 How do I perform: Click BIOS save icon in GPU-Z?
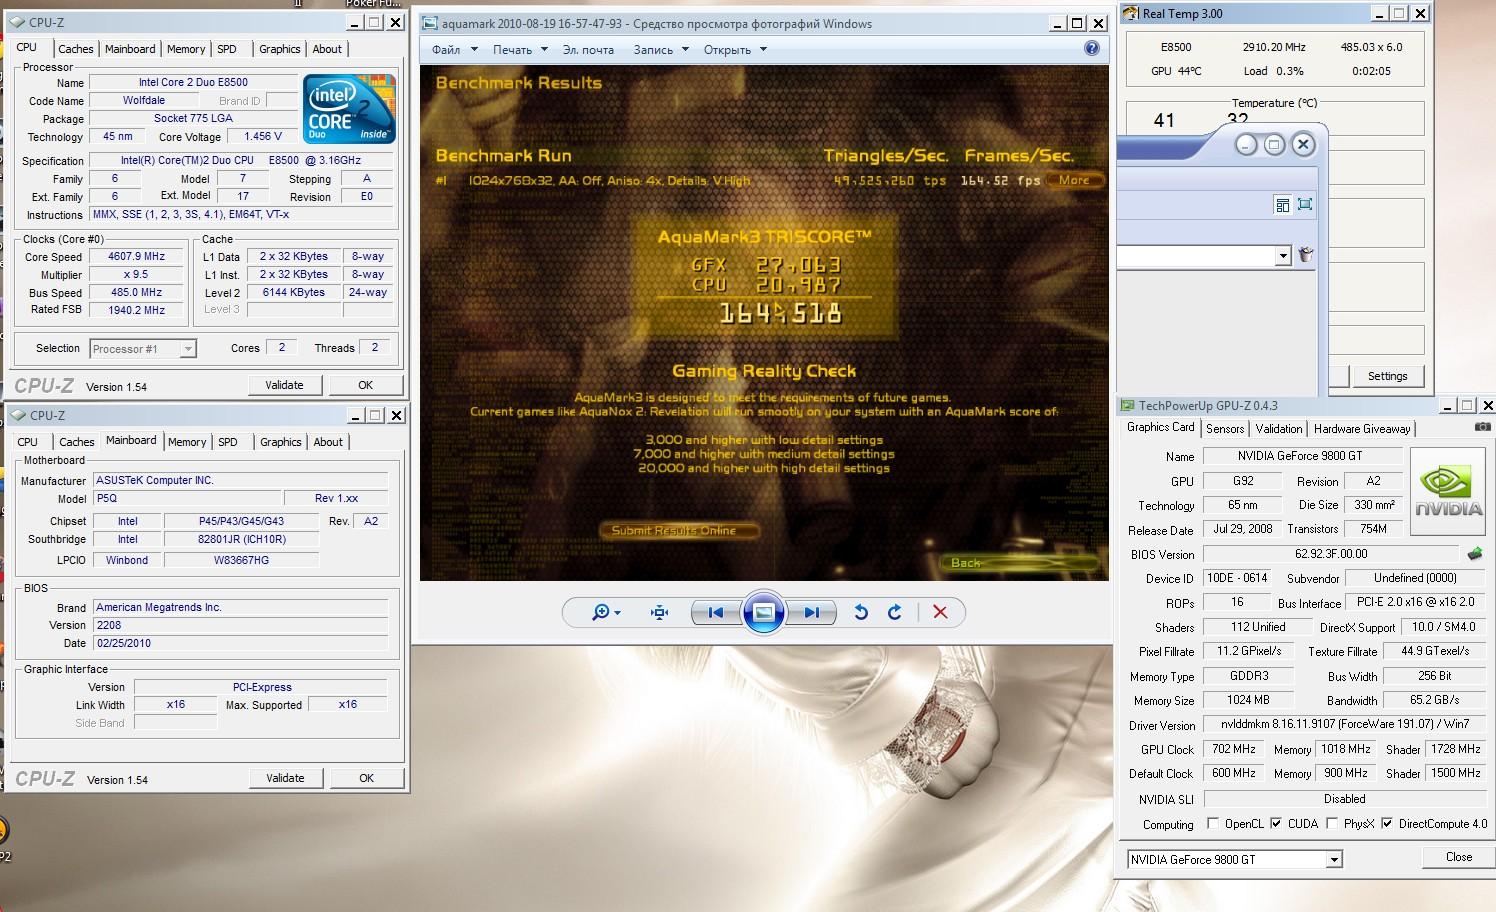(1475, 553)
